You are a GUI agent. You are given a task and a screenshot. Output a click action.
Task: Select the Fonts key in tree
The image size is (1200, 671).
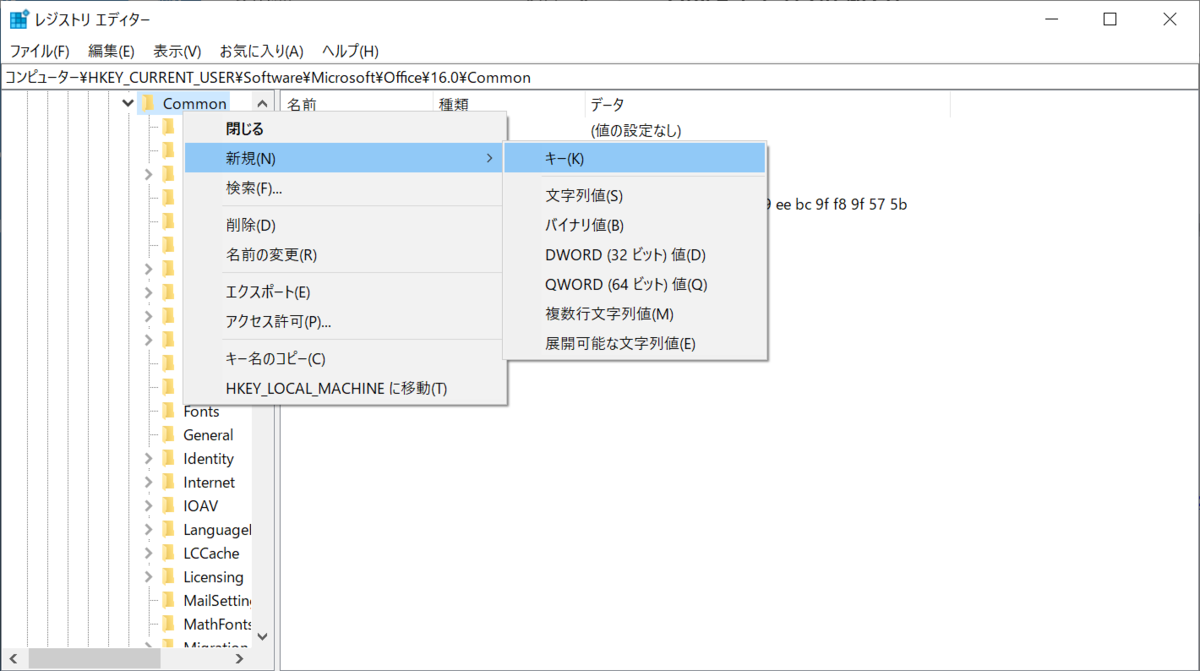(x=201, y=411)
